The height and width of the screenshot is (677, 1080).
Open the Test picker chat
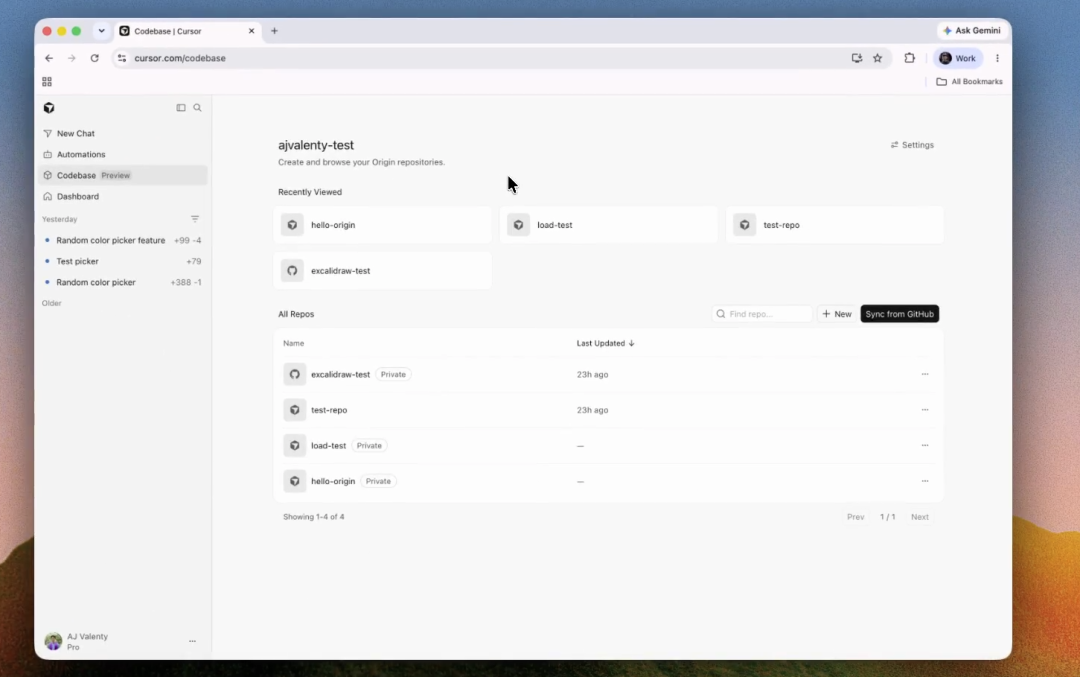pos(123,261)
